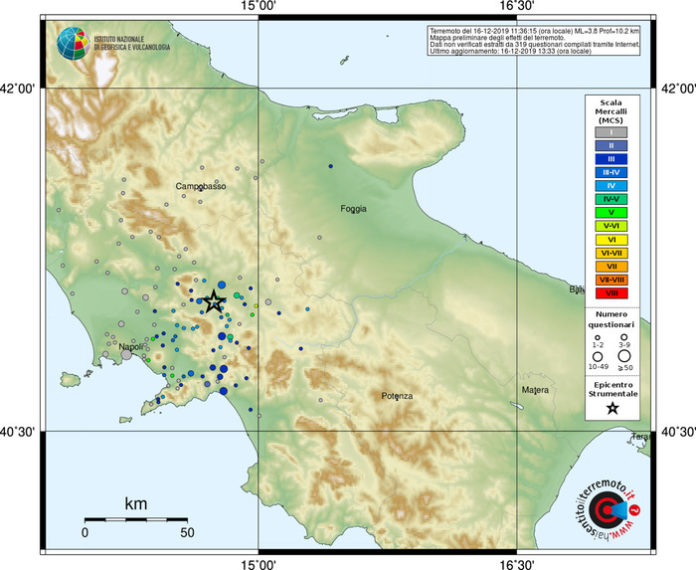Select the 1-2 questionnaires circle symbol
Screen dimensions: 696x570
point(597,338)
